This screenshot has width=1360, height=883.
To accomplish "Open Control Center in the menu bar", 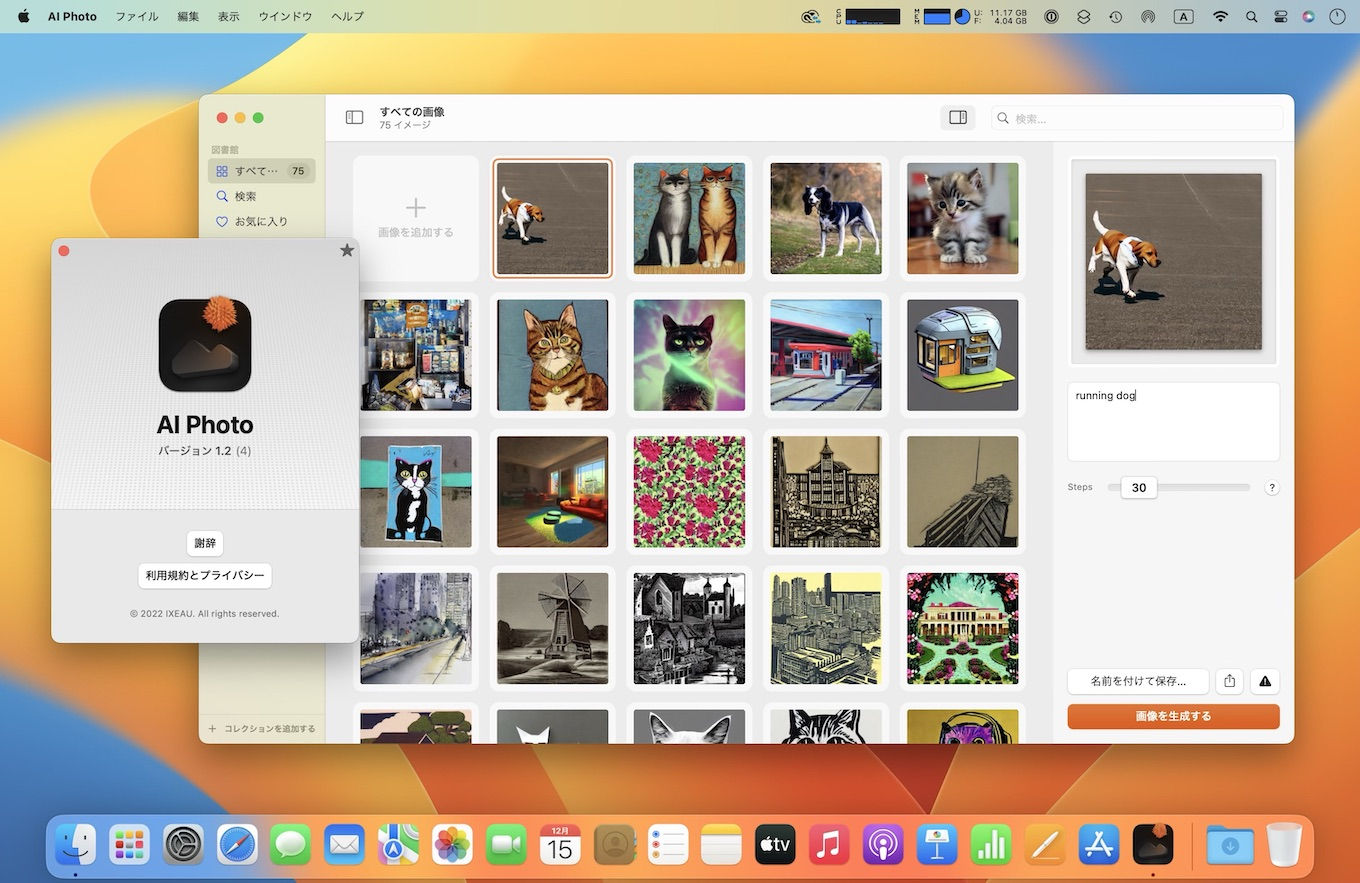I will [x=1281, y=17].
